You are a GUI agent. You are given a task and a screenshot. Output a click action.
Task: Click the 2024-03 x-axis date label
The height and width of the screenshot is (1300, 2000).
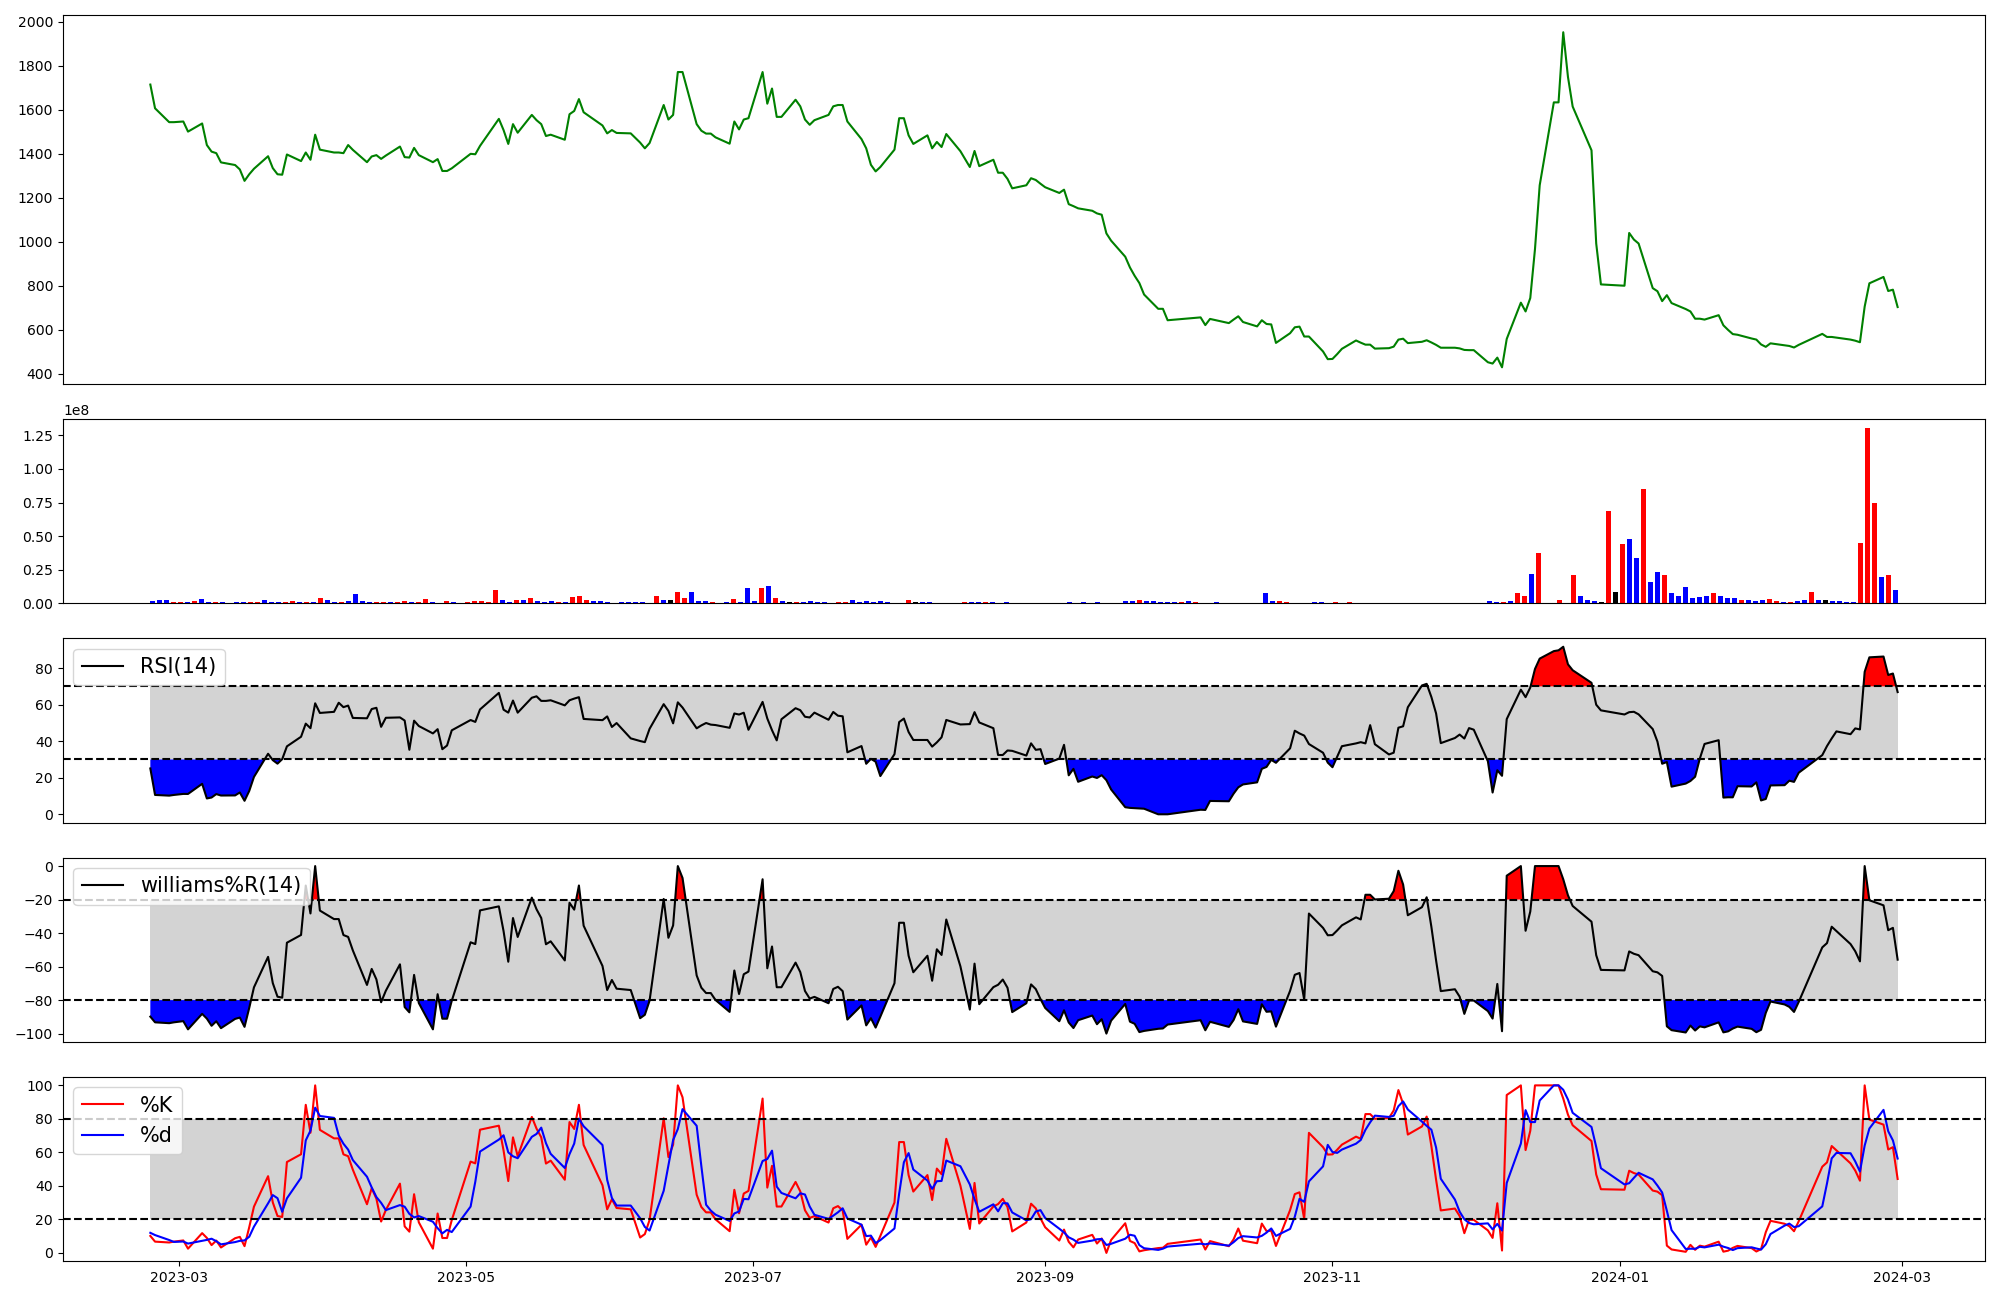[x=1901, y=1276]
